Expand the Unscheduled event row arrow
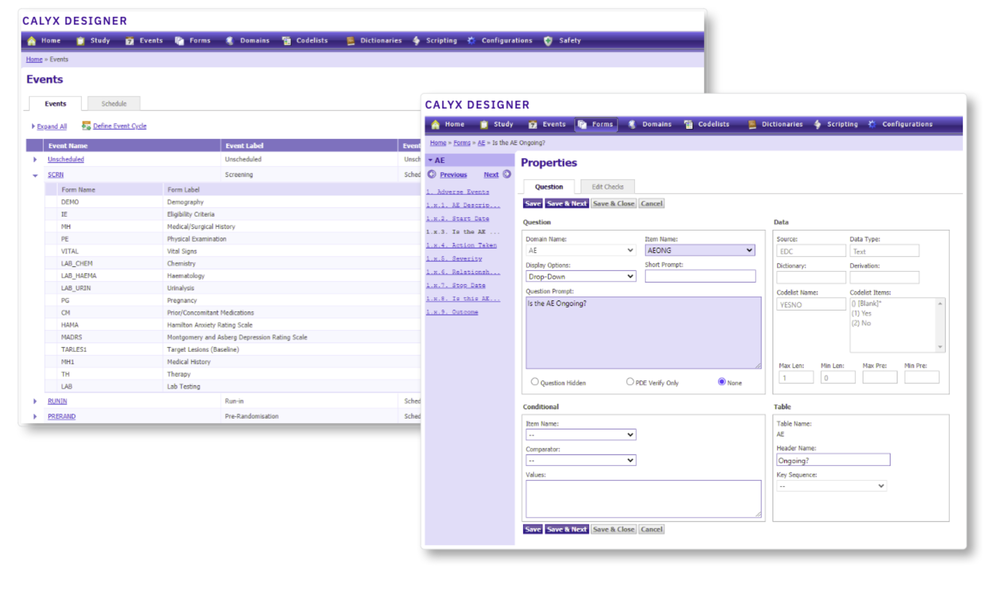The image size is (1000, 589). pos(35,159)
